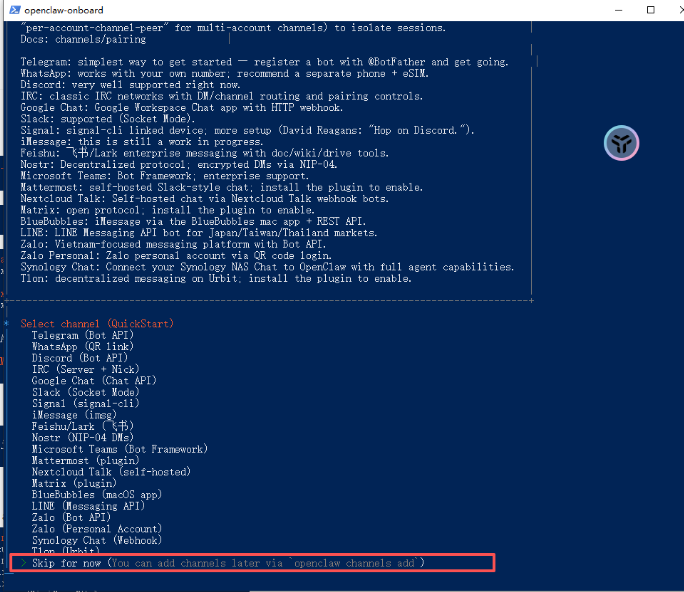The width and height of the screenshot is (684, 592).
Task: Select Zalo (Bot API) channel option
Action: click(71, 517)
